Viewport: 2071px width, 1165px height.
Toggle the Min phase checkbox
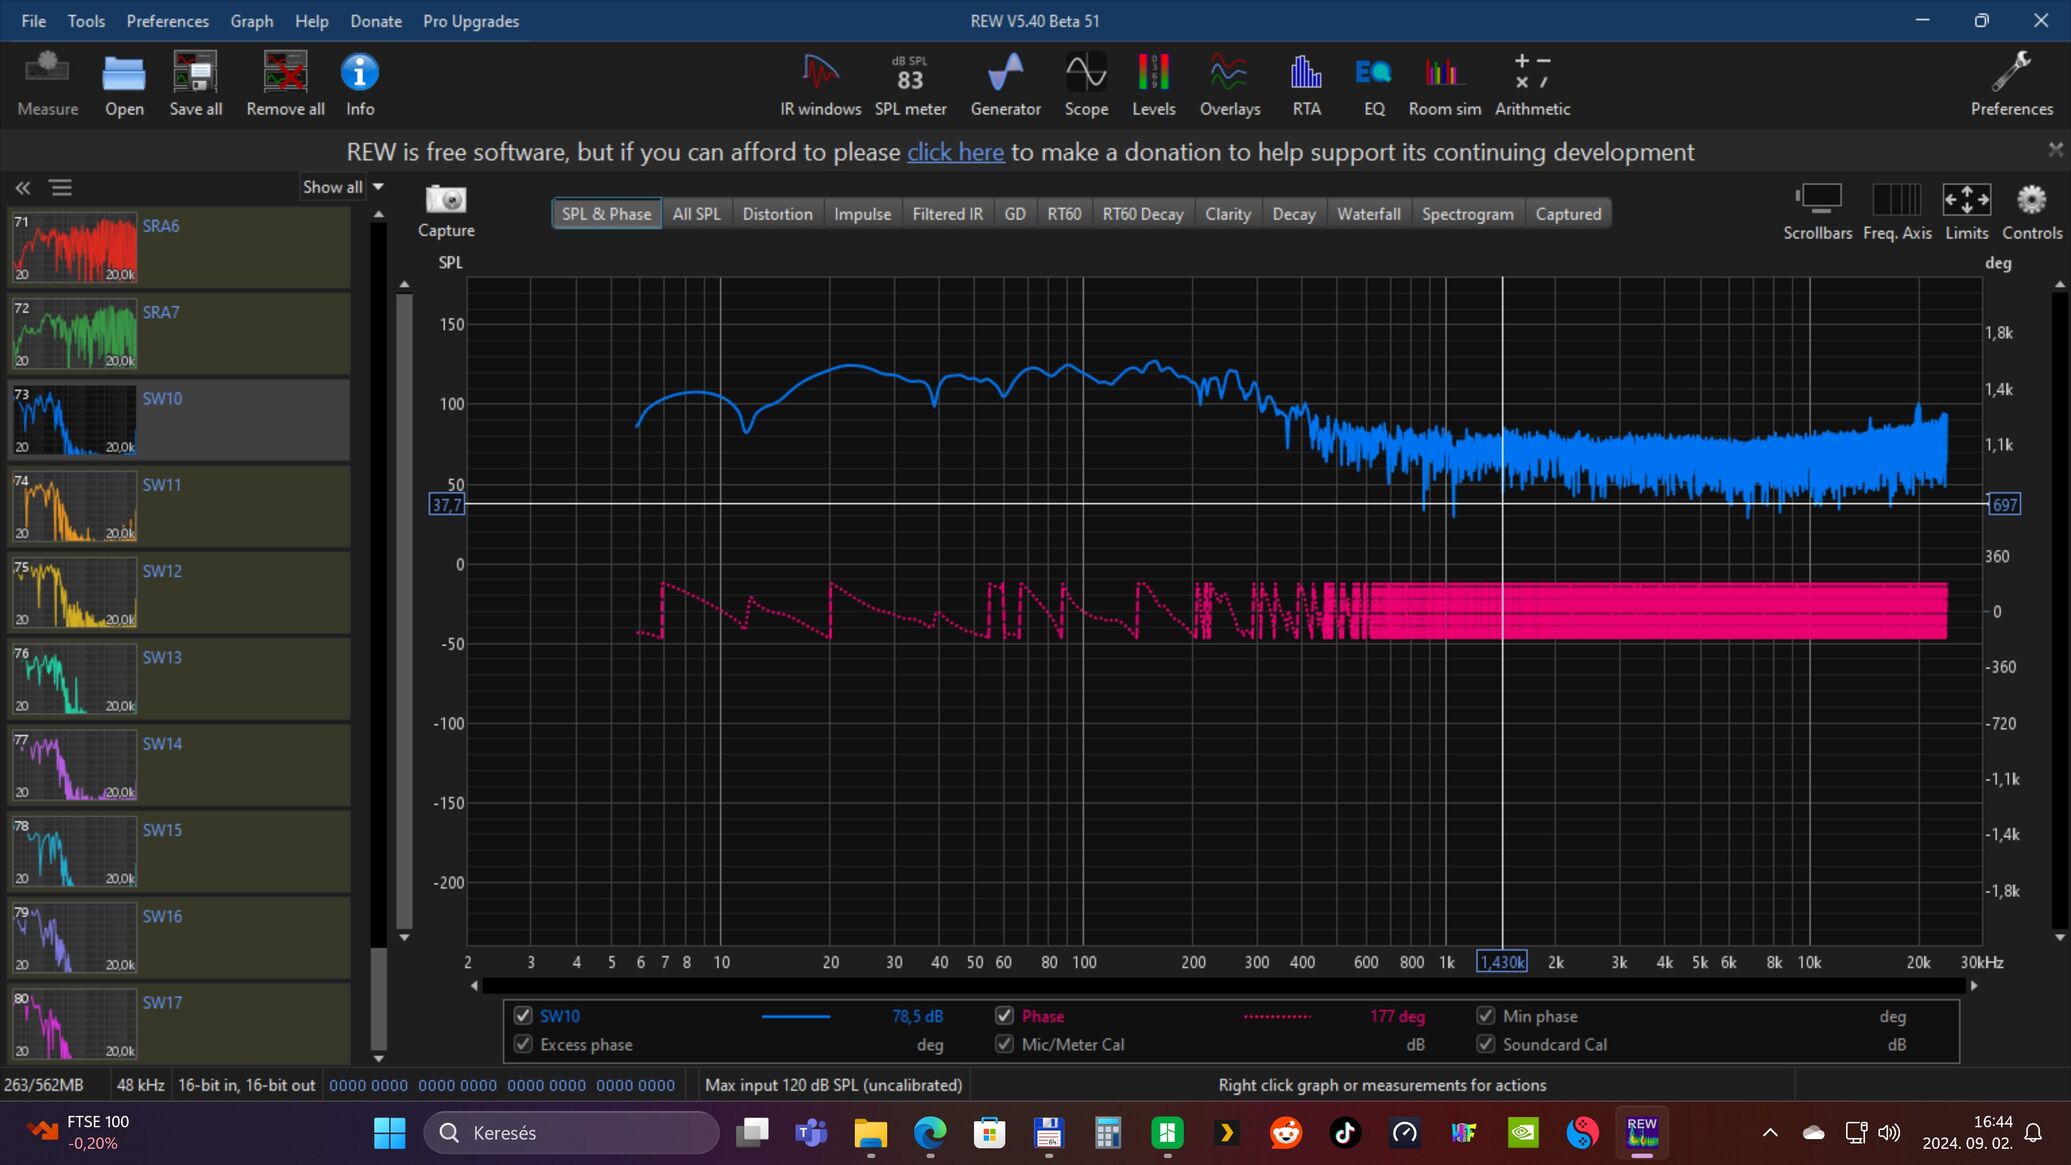coord(1486,1015)
